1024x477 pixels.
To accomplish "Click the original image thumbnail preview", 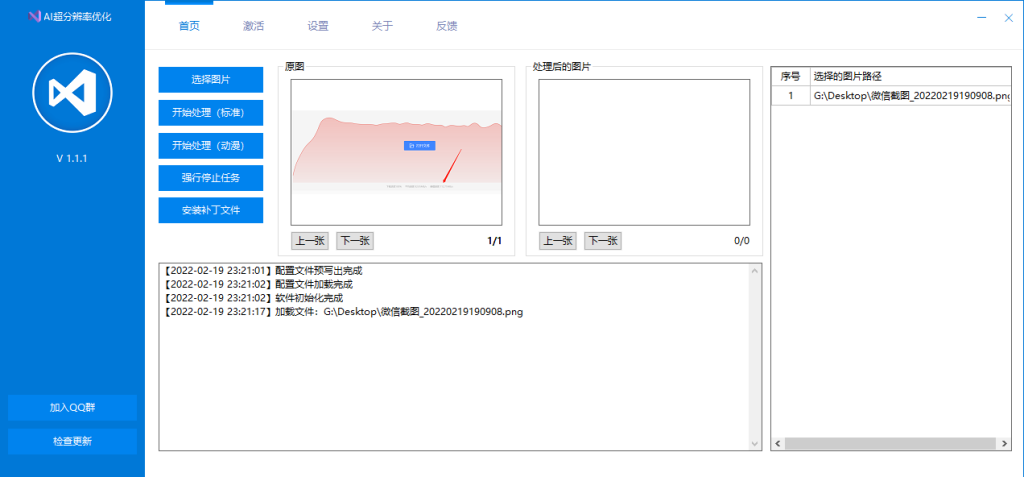I will [396, 152].
